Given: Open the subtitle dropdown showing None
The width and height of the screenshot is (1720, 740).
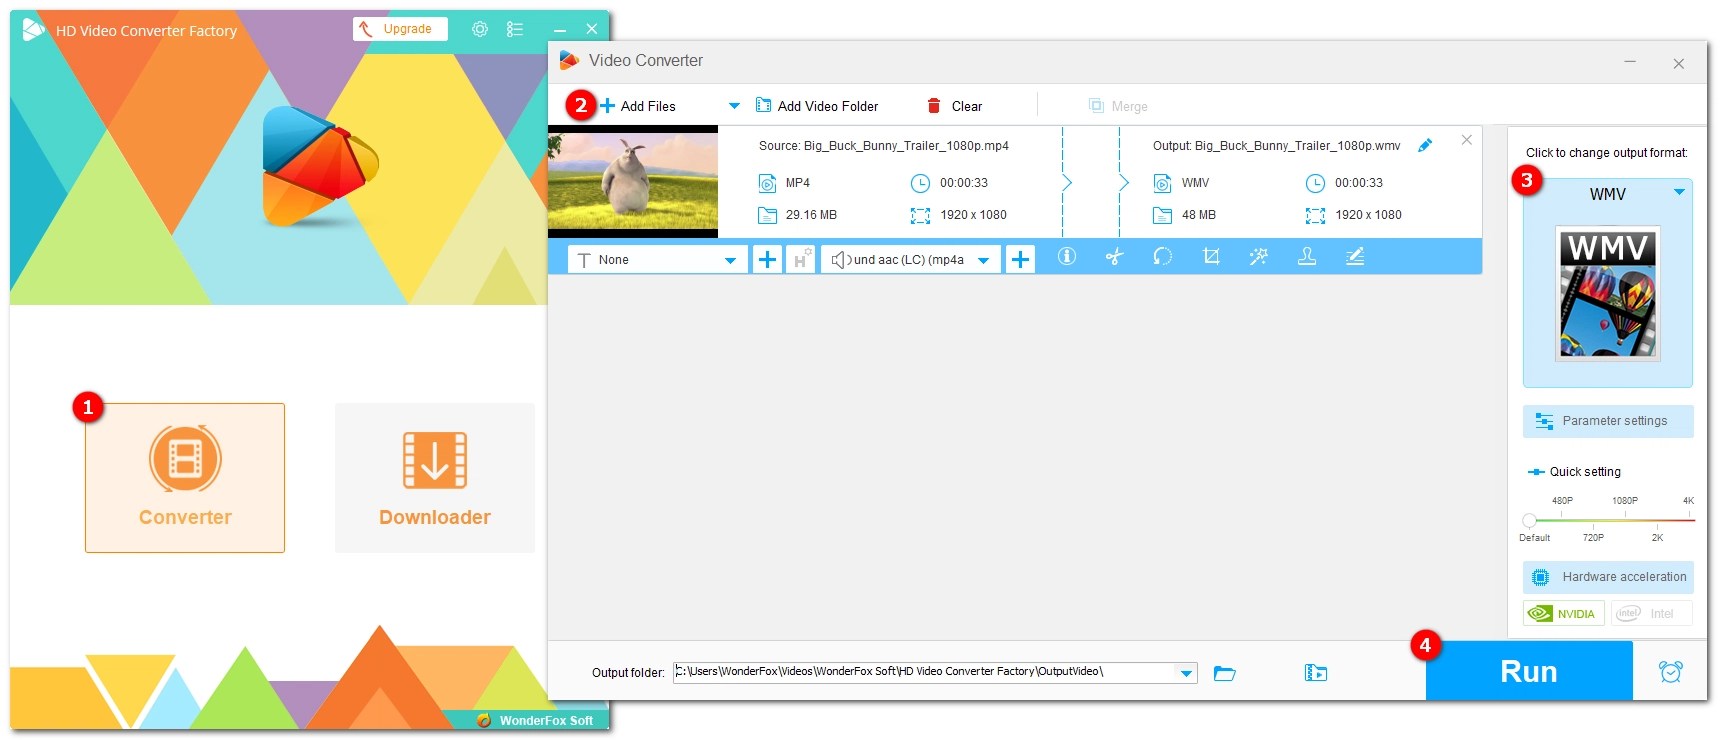Looking at the screenshot, I should [x=657, y=260].
